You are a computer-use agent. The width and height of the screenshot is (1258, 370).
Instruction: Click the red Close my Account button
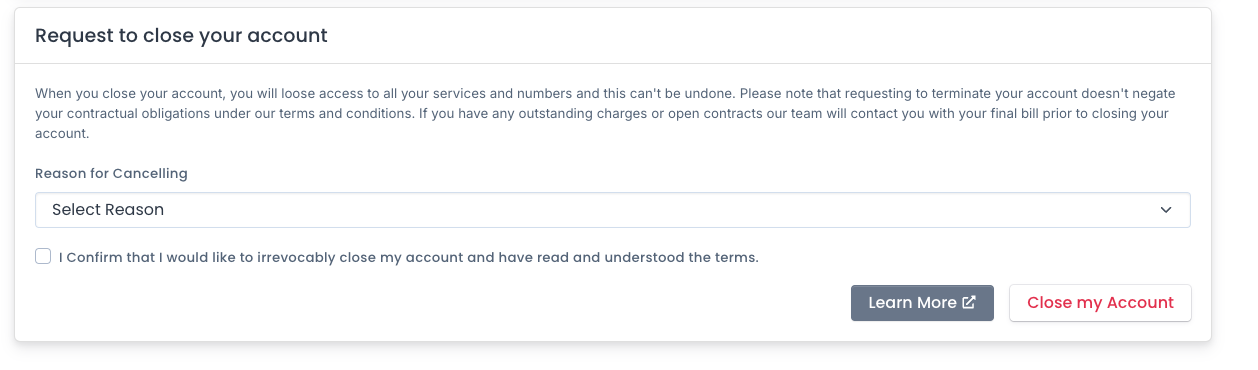pos(1100,303)
